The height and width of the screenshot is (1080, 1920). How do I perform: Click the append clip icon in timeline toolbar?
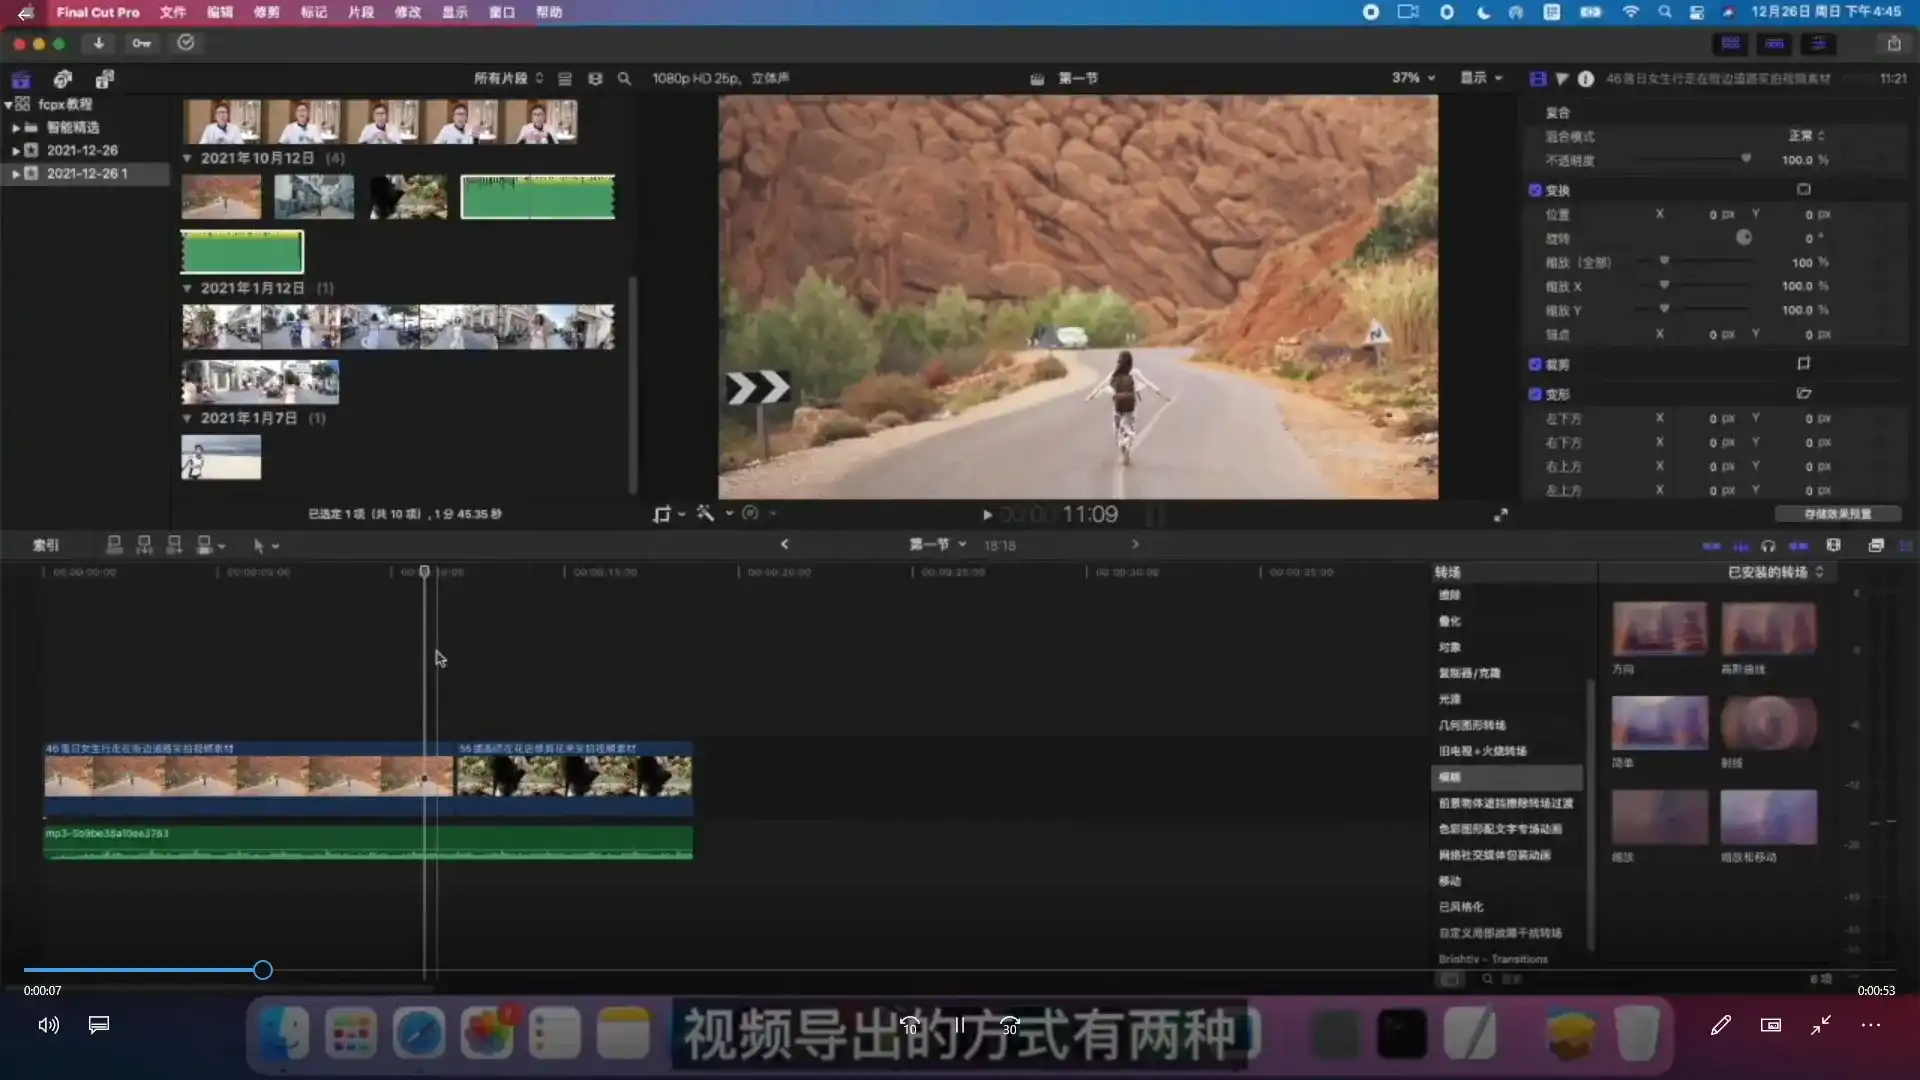click(174, 545)
